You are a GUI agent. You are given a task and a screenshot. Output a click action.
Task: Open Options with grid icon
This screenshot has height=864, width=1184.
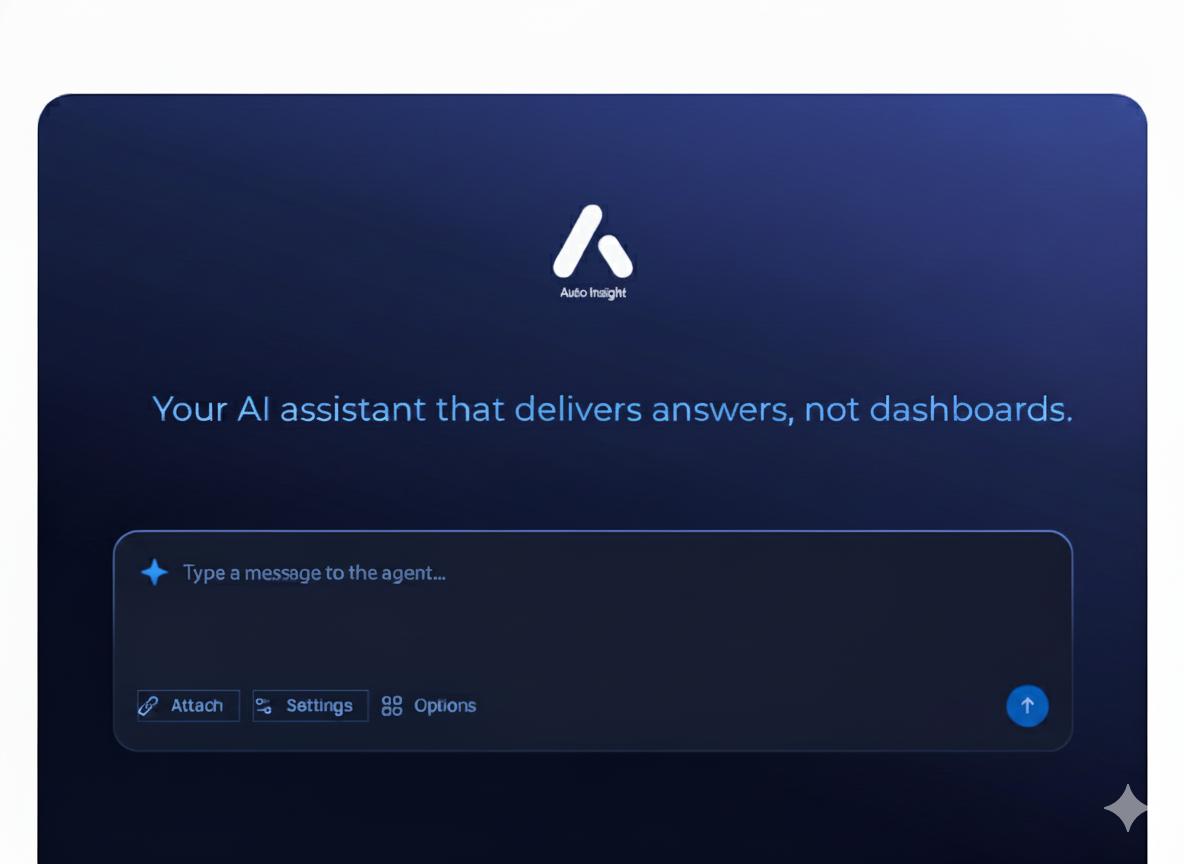[429, 705]
